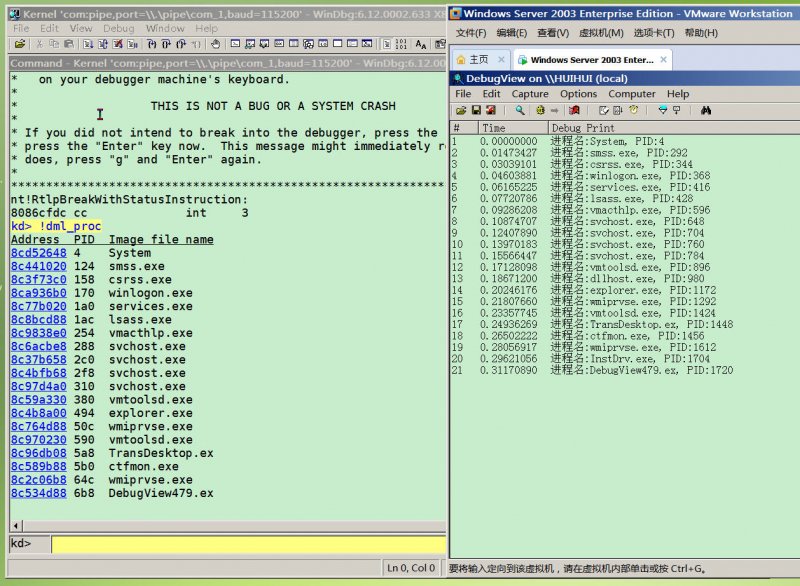
Task: Click address link 8c96db08 for TransDesktop.ex
Action: 39,453
